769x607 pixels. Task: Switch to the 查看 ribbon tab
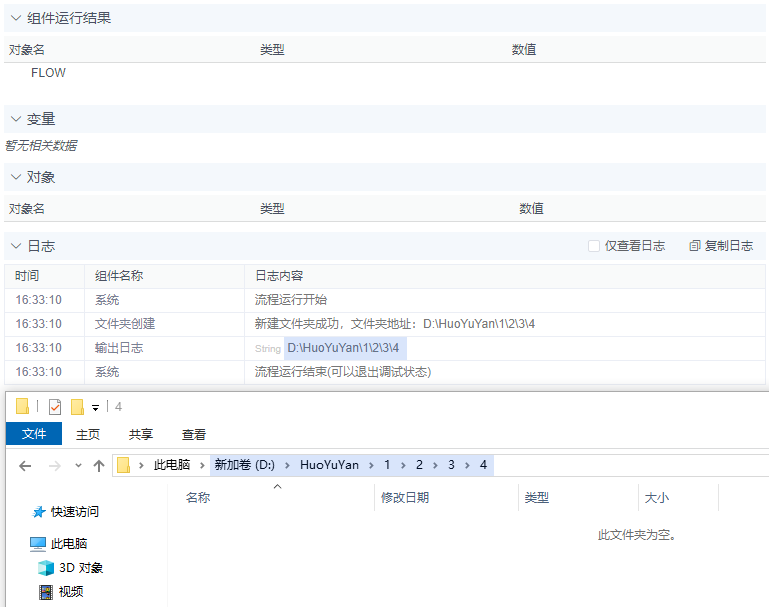click(x=194, y=434)
